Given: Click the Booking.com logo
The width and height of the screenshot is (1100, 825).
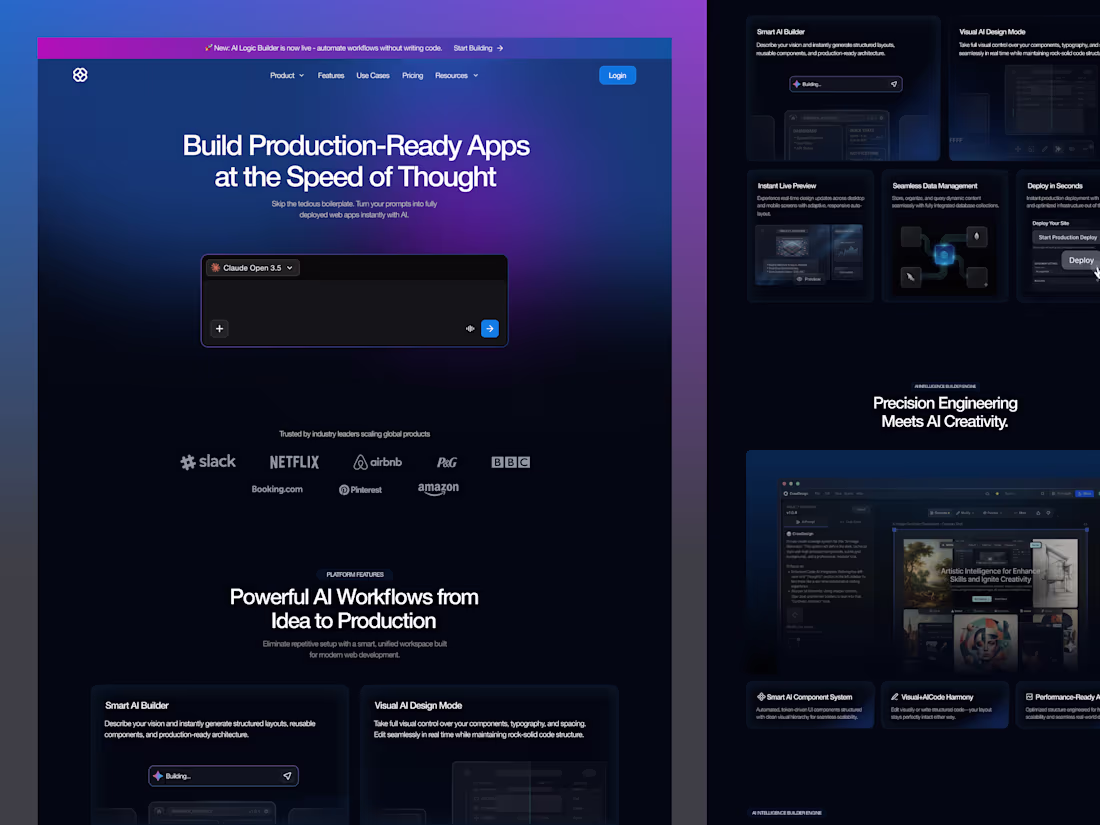Looking at the screenshot, I should coord(277,489).
